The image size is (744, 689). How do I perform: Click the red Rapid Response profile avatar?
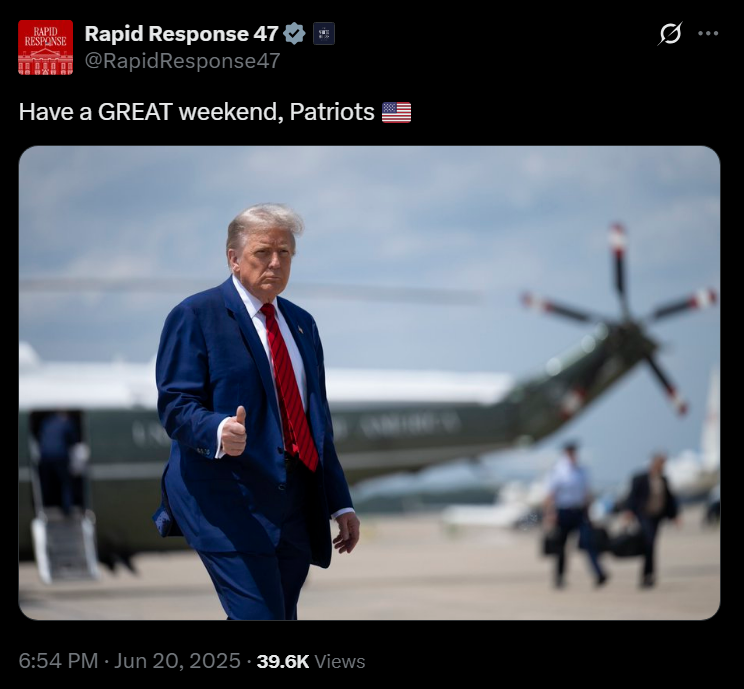pos(46,47)
